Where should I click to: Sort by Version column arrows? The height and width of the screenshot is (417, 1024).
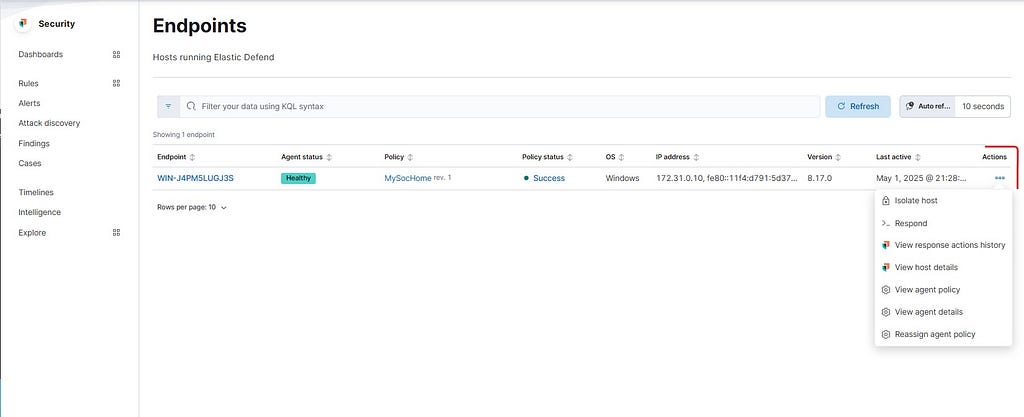(x=838, y=157)
